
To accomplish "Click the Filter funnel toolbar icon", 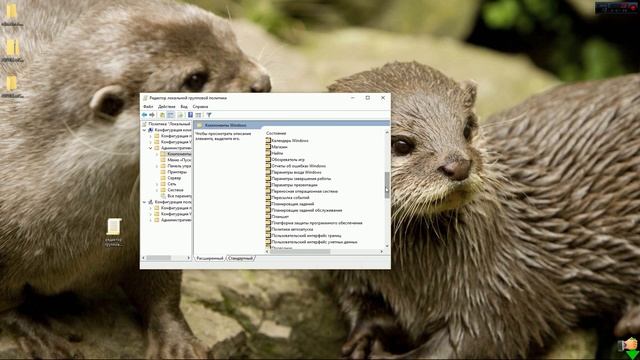I will coord(209,115).
